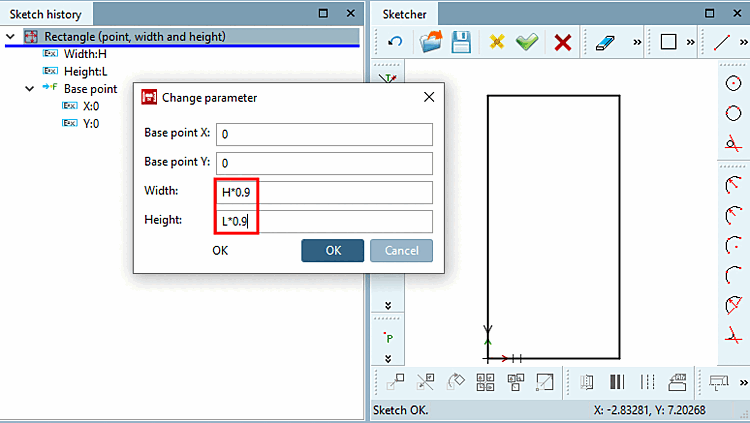
Task: Select the eraser tool
Action: tap(605, 43)
